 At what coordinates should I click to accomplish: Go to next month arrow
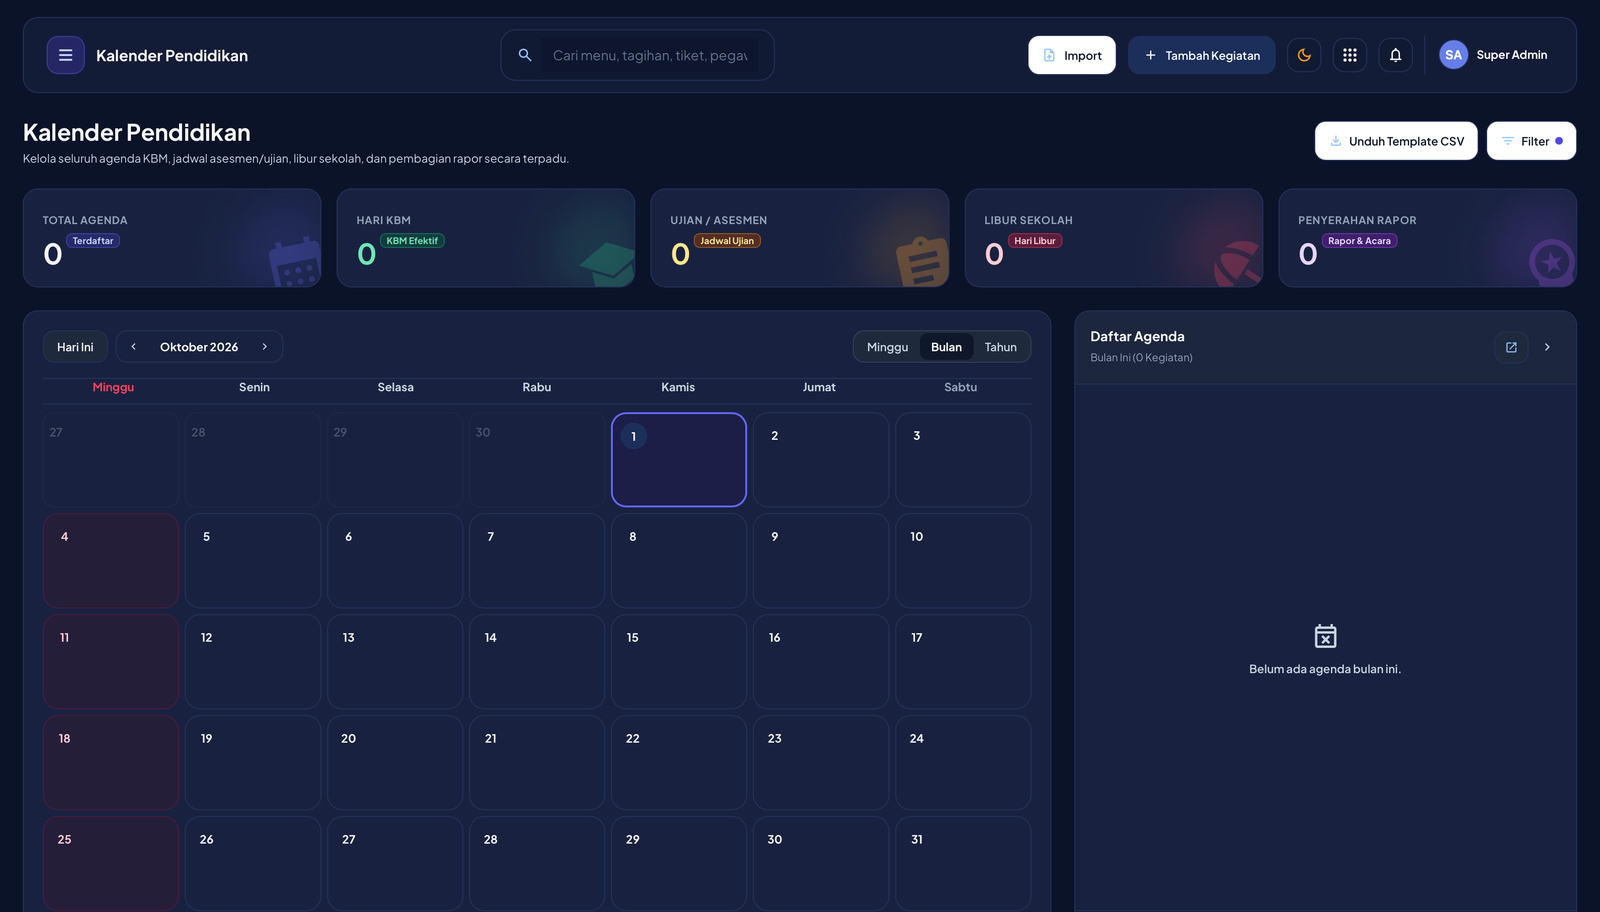pos(265,347)
